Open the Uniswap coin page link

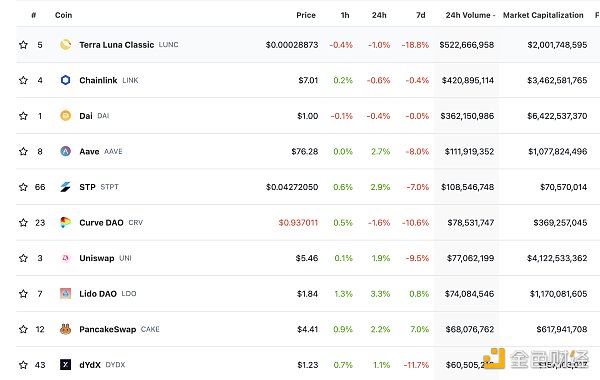[97, 258]
